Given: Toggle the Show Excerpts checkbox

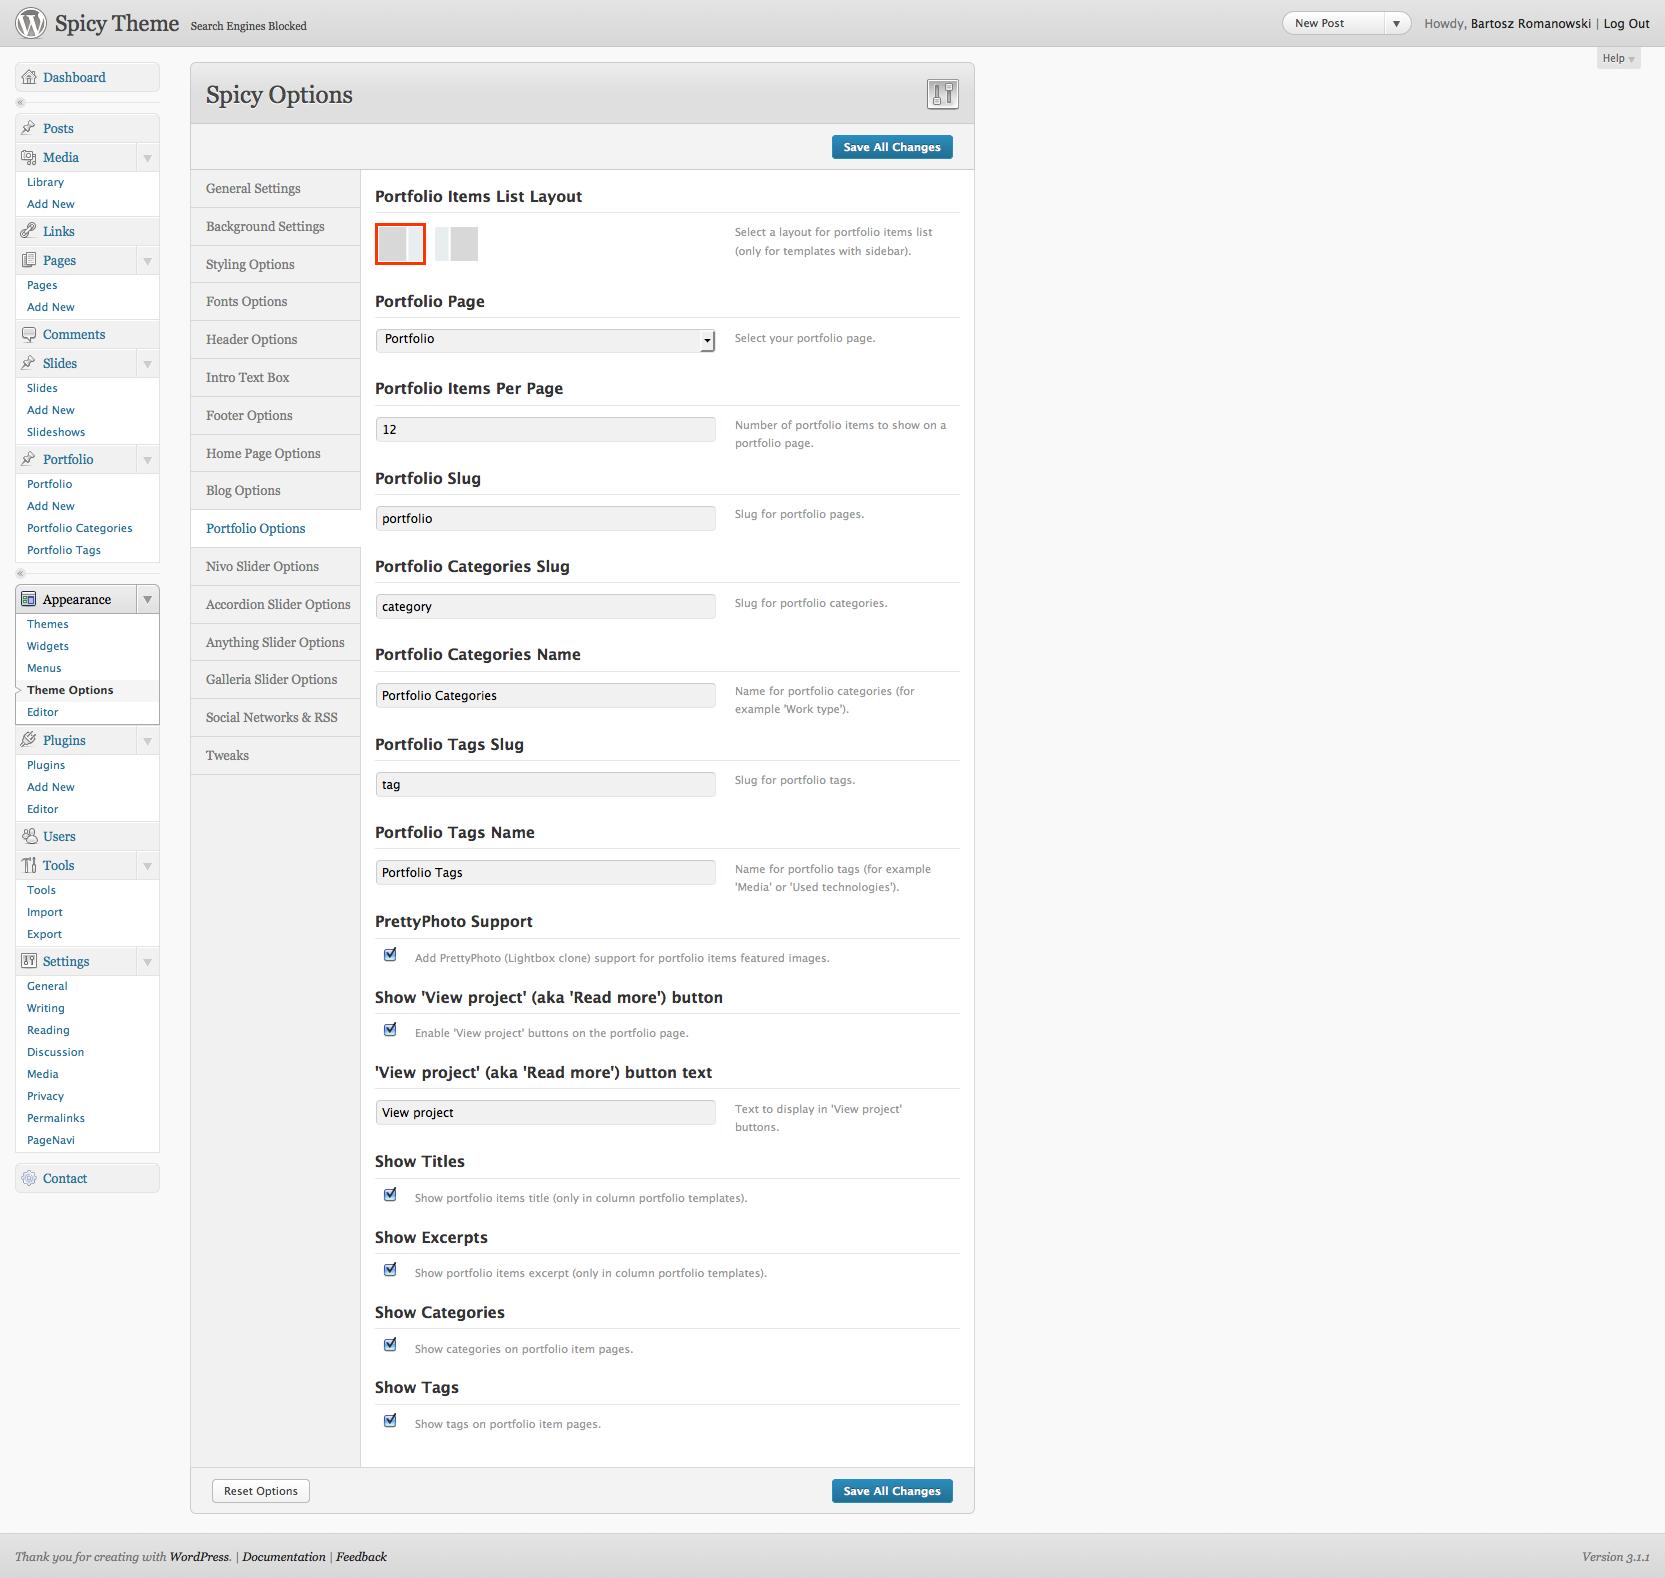Looking at the screenshot, I should pos(390,1270).
